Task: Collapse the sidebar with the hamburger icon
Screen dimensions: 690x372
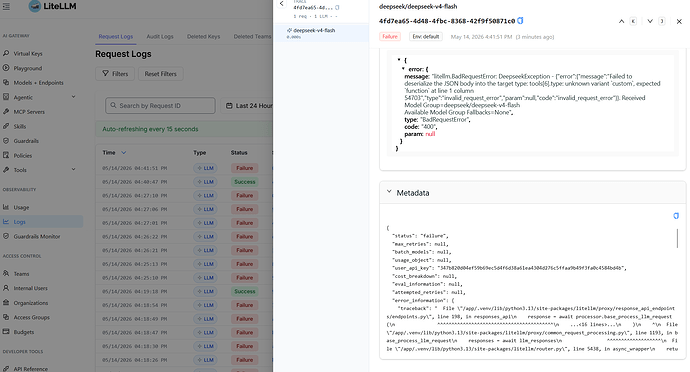Action: (6, 6)
